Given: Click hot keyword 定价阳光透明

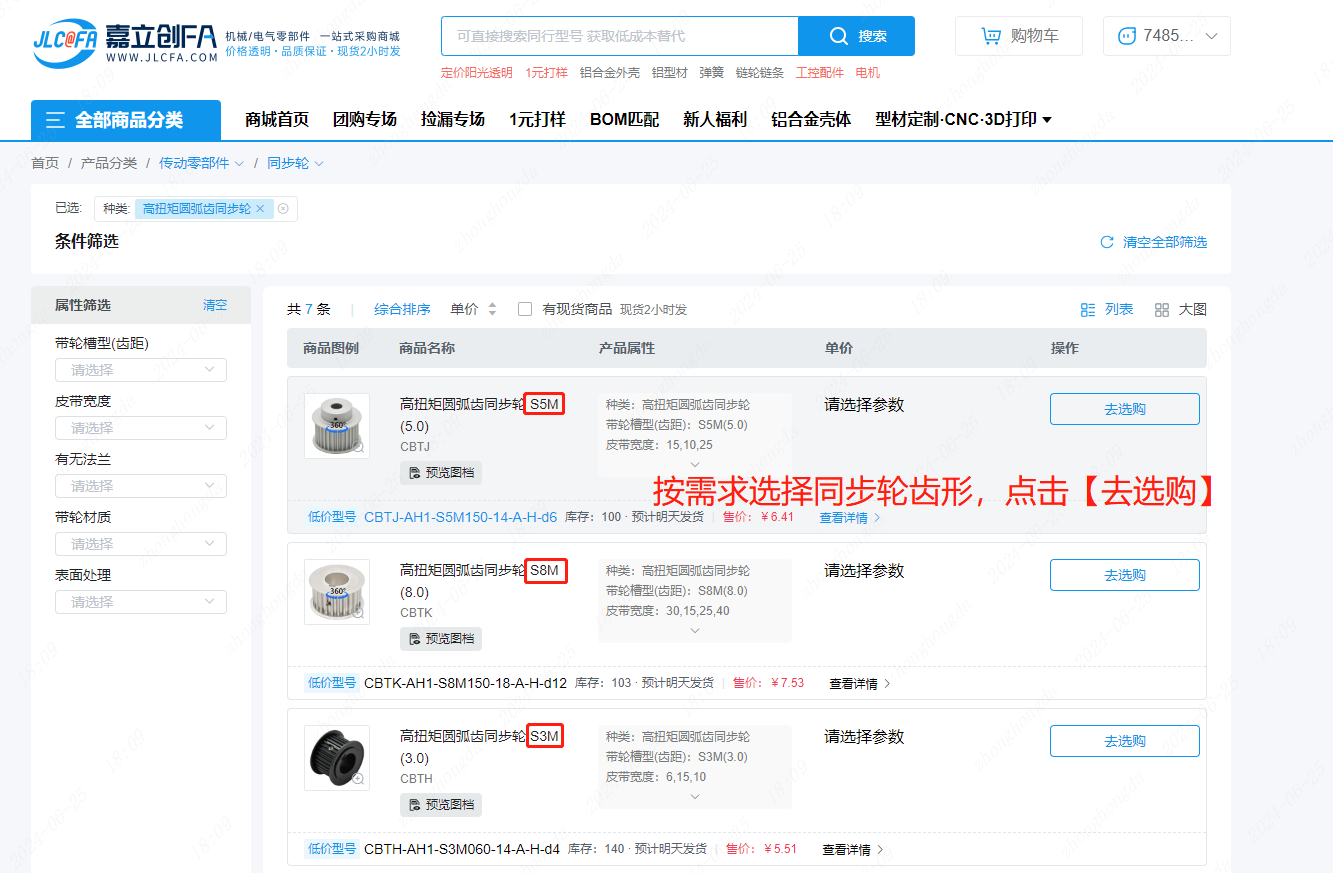Looking at the screenshot, I should pos(477,73).
